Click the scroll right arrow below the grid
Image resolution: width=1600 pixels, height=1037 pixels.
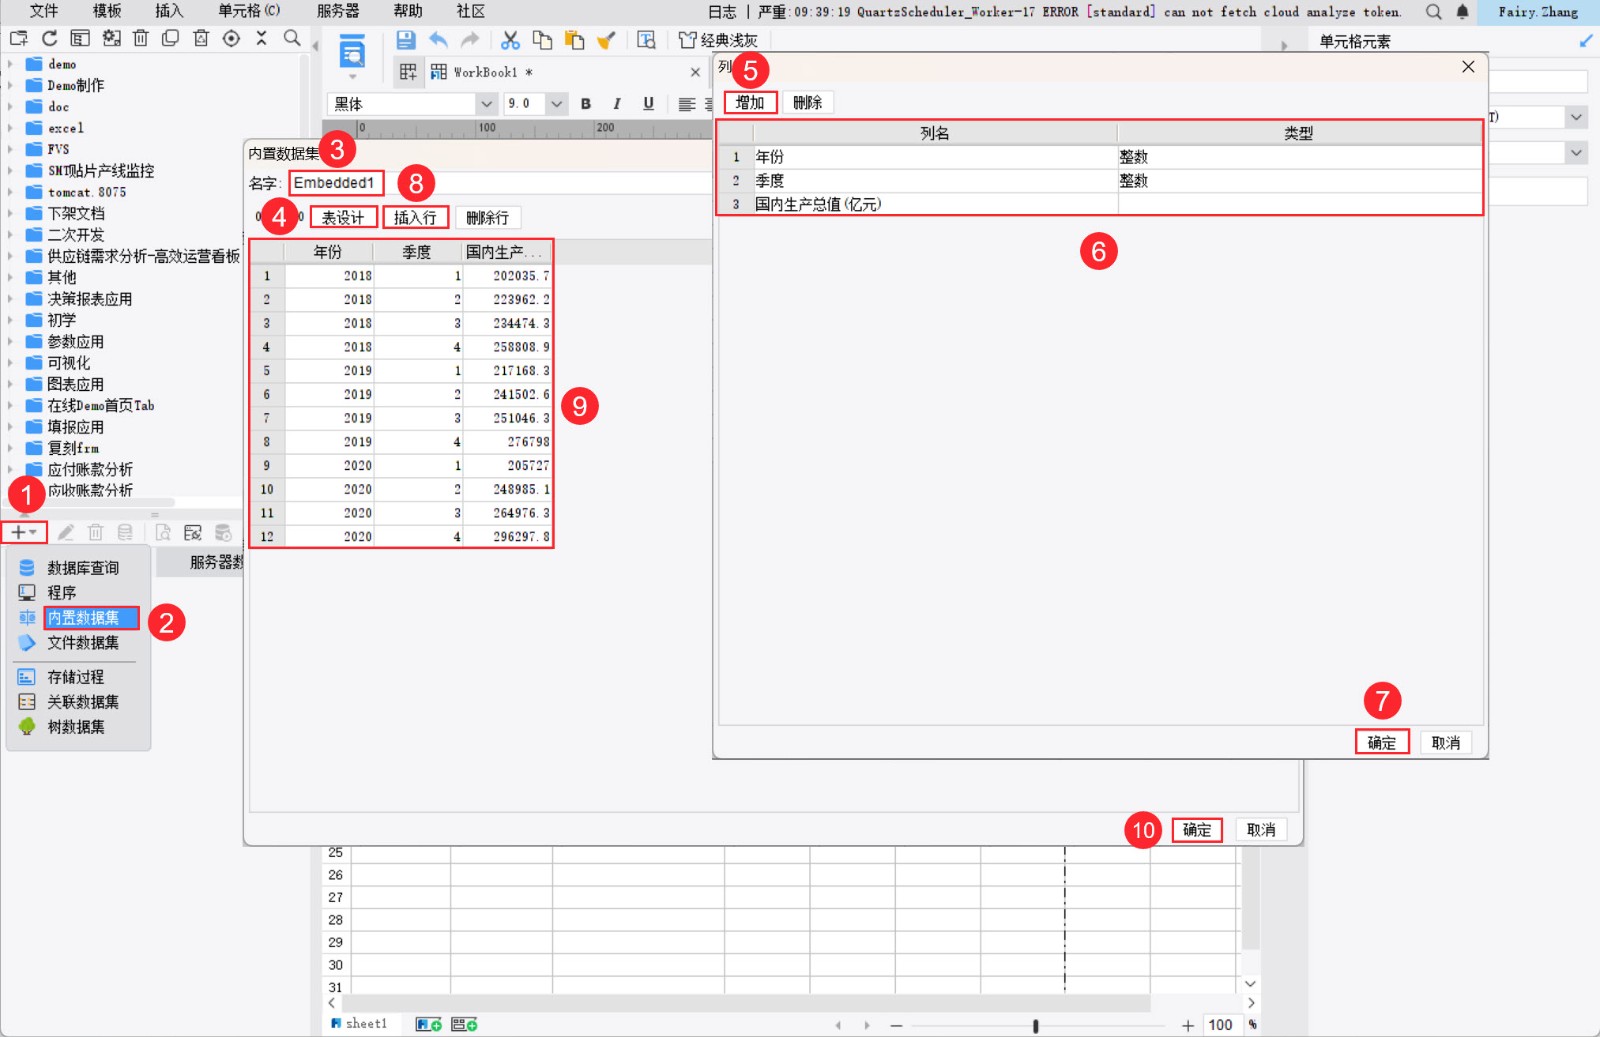1250,1003
